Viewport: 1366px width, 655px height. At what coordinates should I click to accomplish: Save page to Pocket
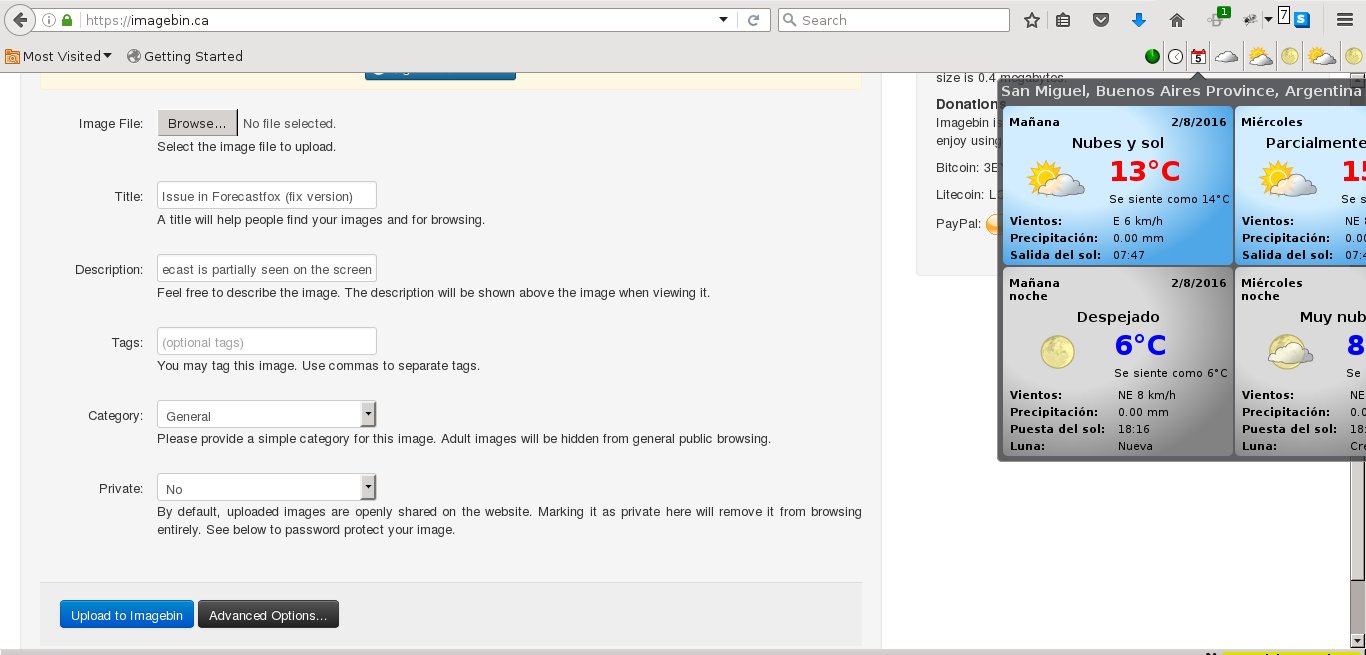coord(1100,20)
